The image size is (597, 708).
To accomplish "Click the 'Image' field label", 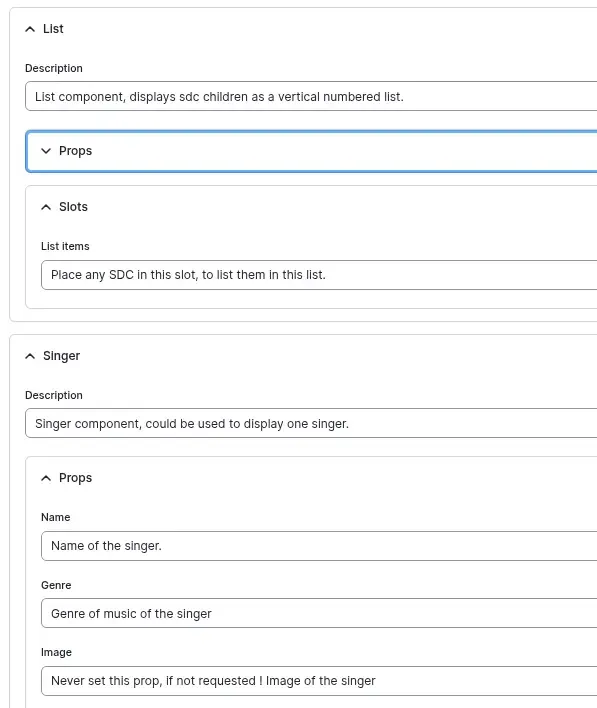I will 56,652.
